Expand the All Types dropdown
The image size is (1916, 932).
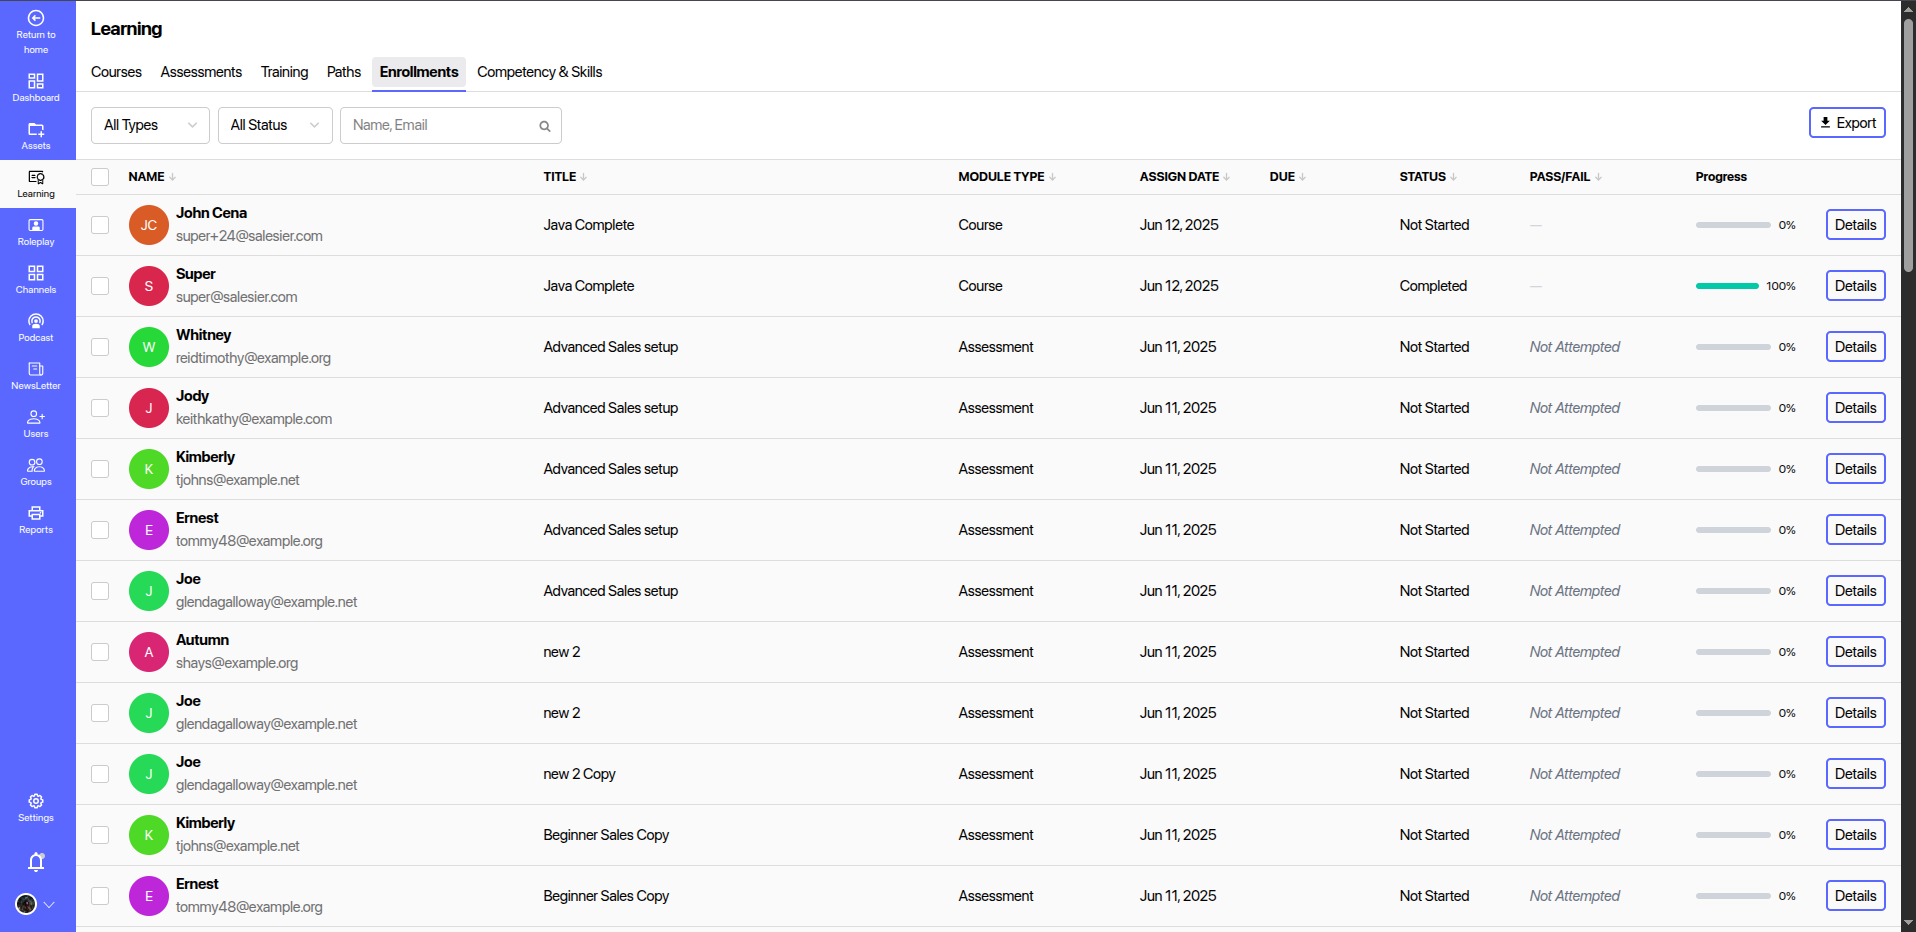tap(150, 125)
